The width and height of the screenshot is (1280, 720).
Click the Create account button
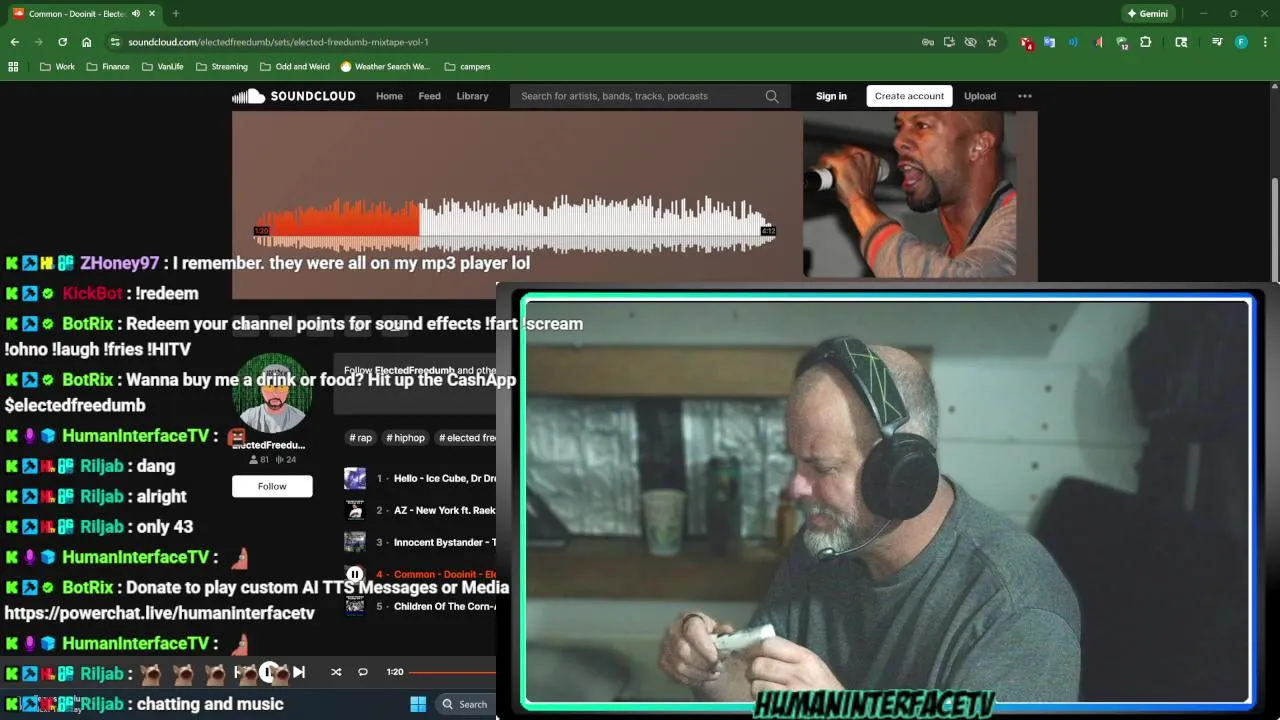(x=909, y=96)
